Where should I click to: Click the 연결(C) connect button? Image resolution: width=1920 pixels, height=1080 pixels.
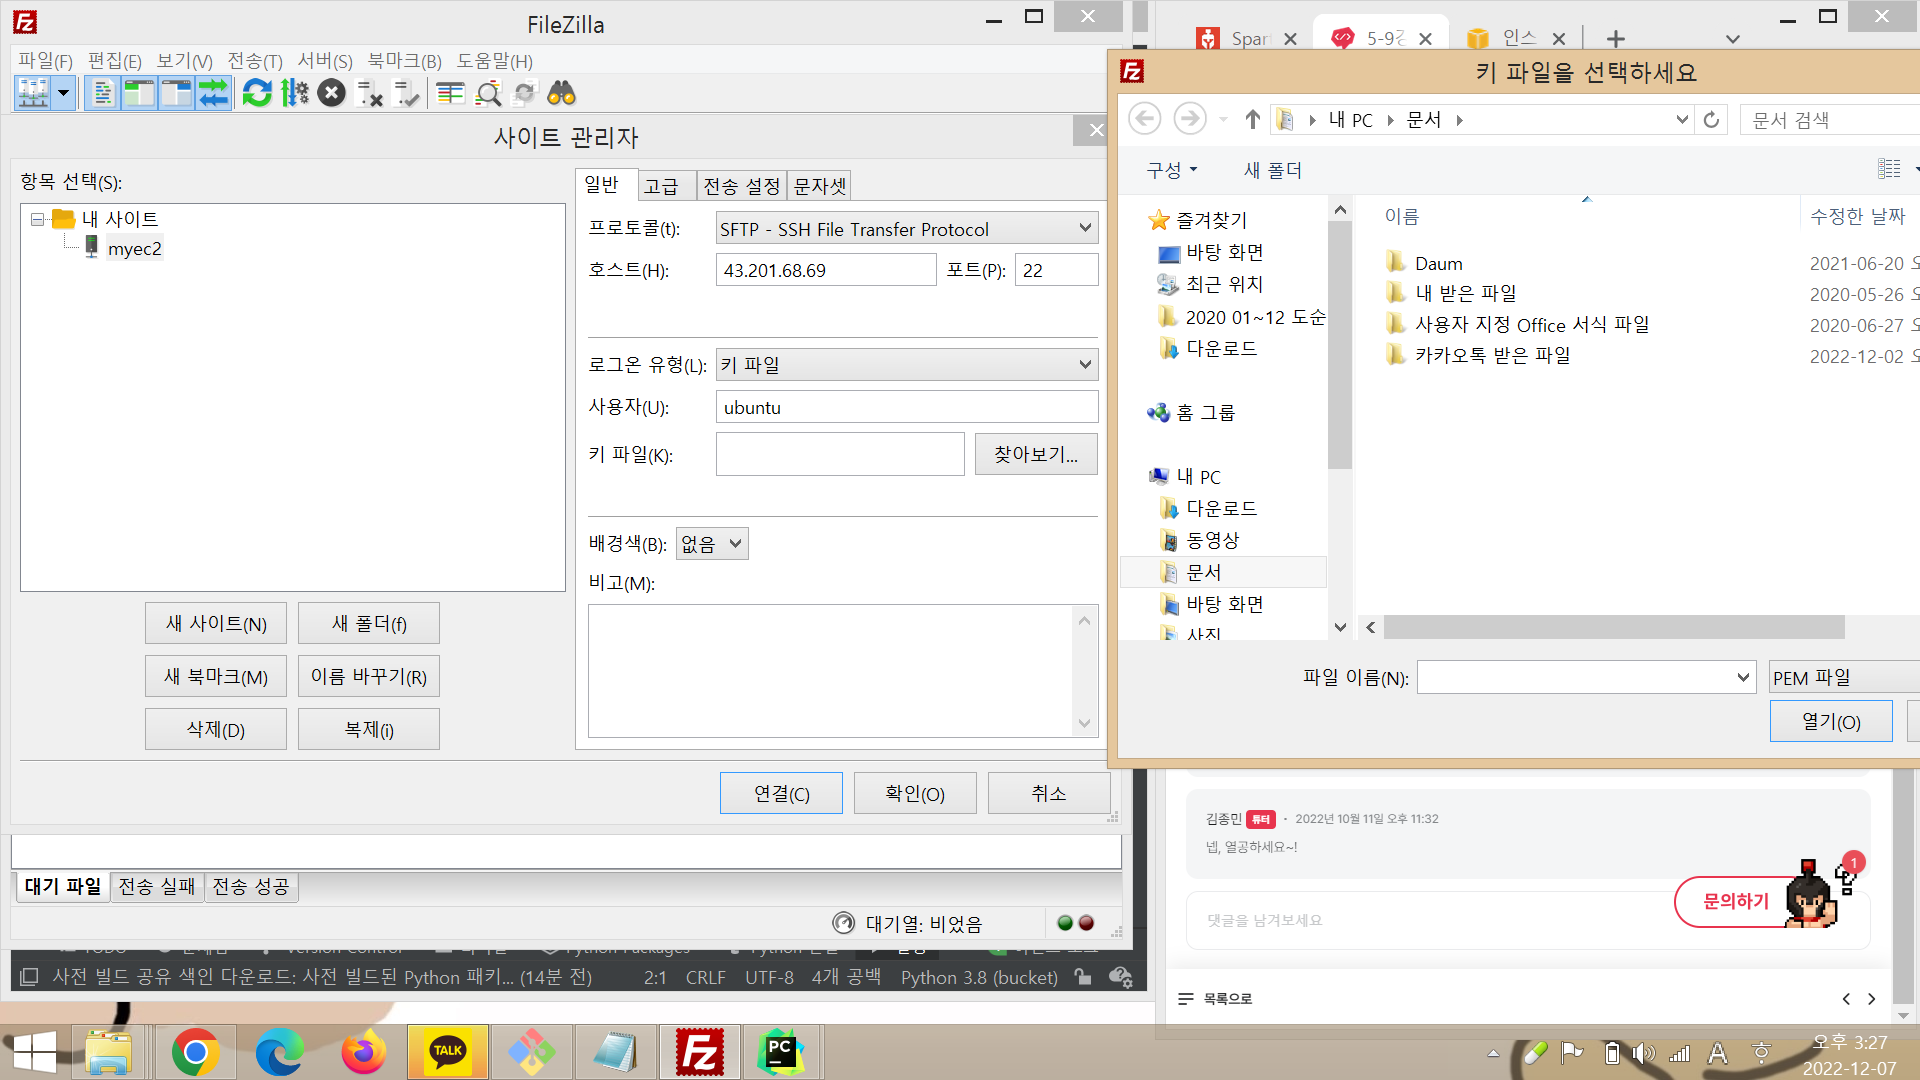point(781,794)
